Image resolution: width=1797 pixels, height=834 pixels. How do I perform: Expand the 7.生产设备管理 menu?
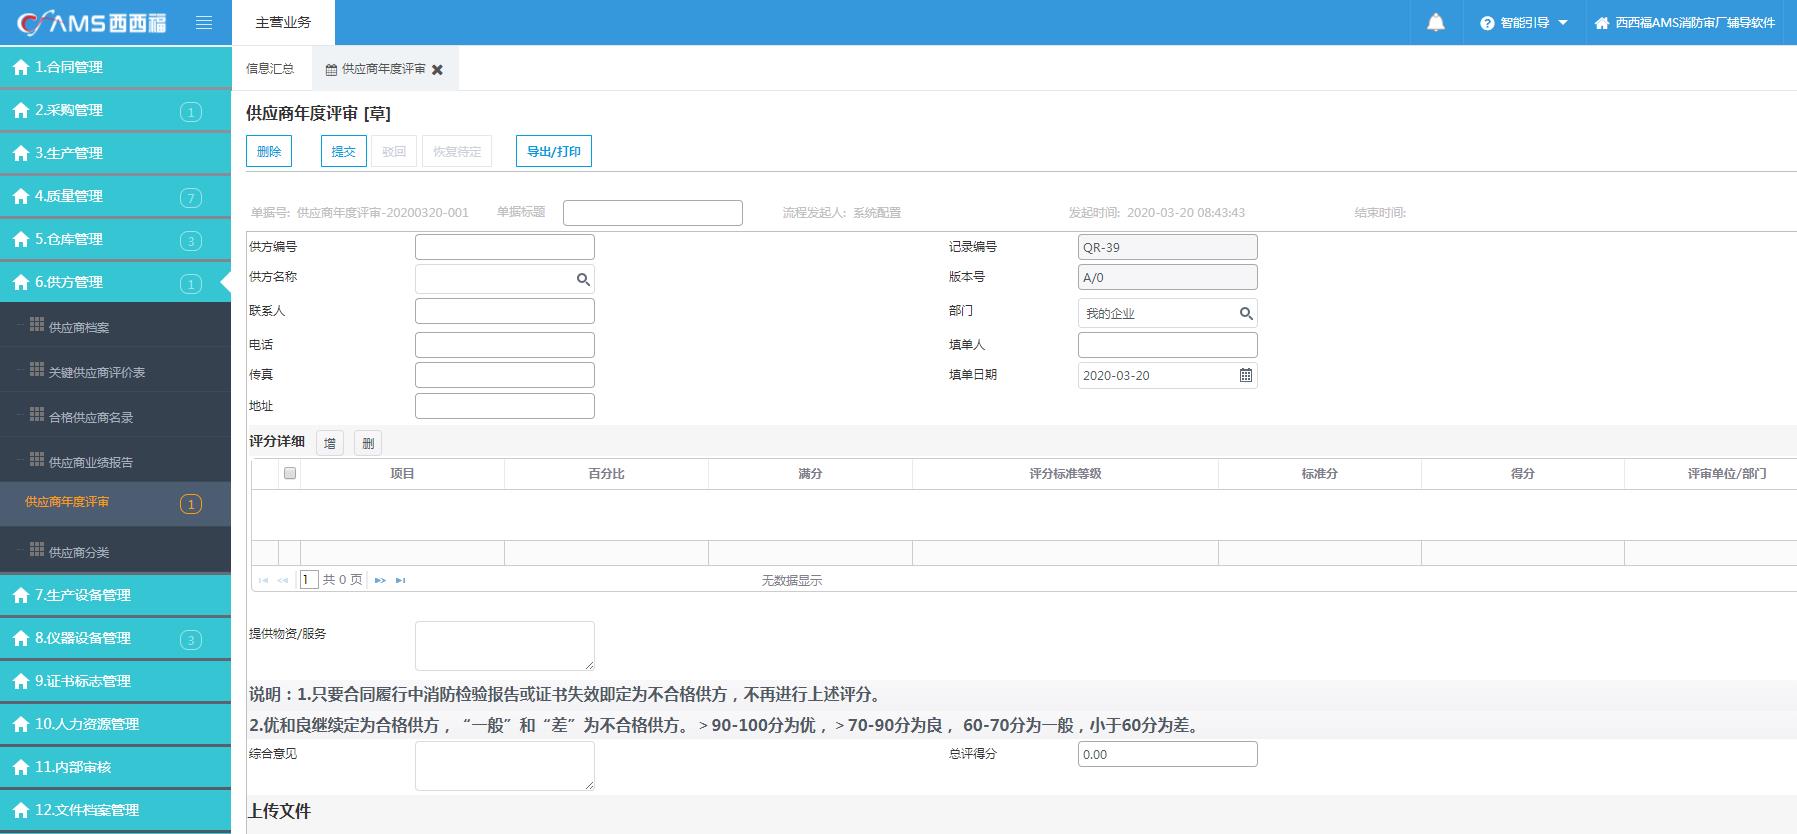tap(116, 595)
